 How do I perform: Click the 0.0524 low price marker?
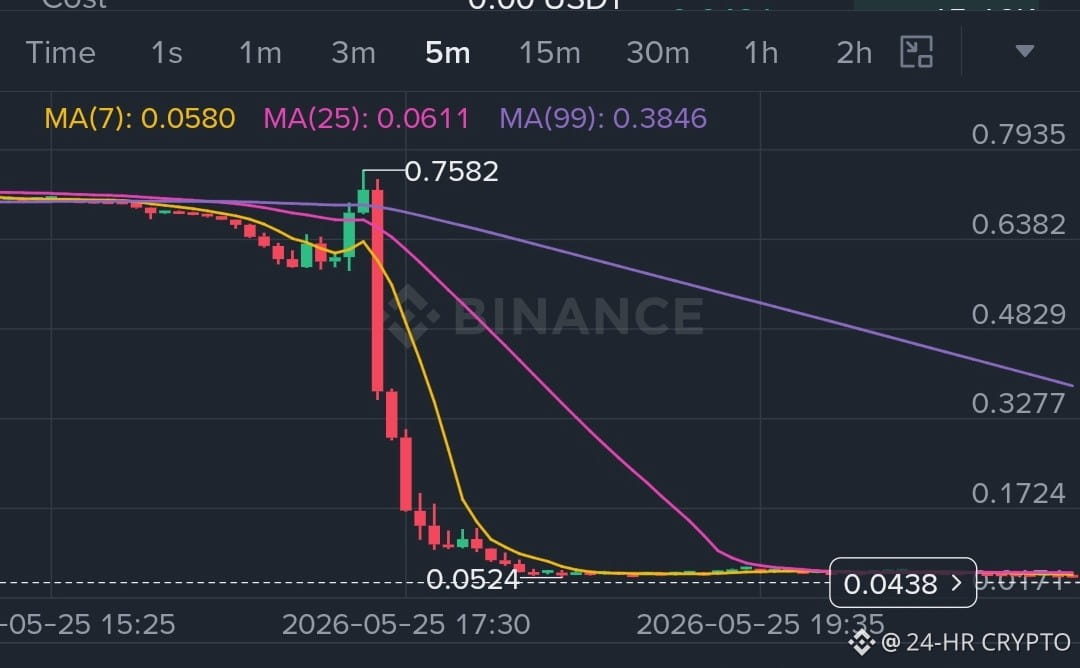tap(472, 579)
